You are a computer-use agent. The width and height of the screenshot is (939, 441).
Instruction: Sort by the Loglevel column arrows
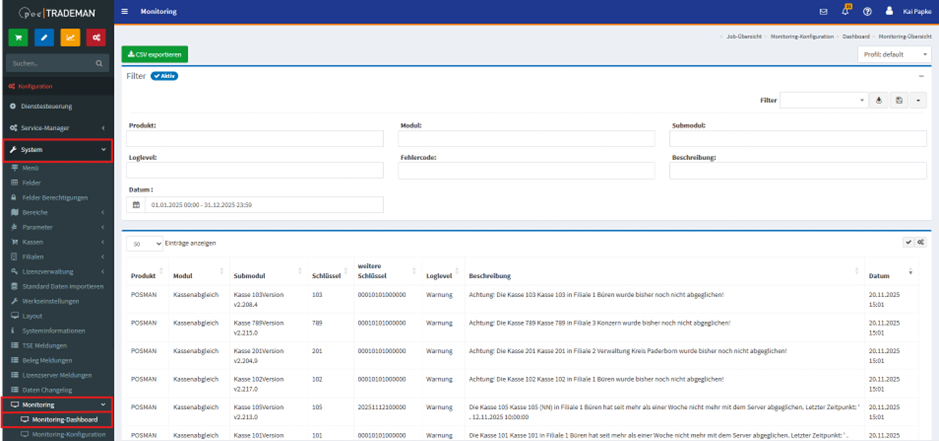pos(459,271)
